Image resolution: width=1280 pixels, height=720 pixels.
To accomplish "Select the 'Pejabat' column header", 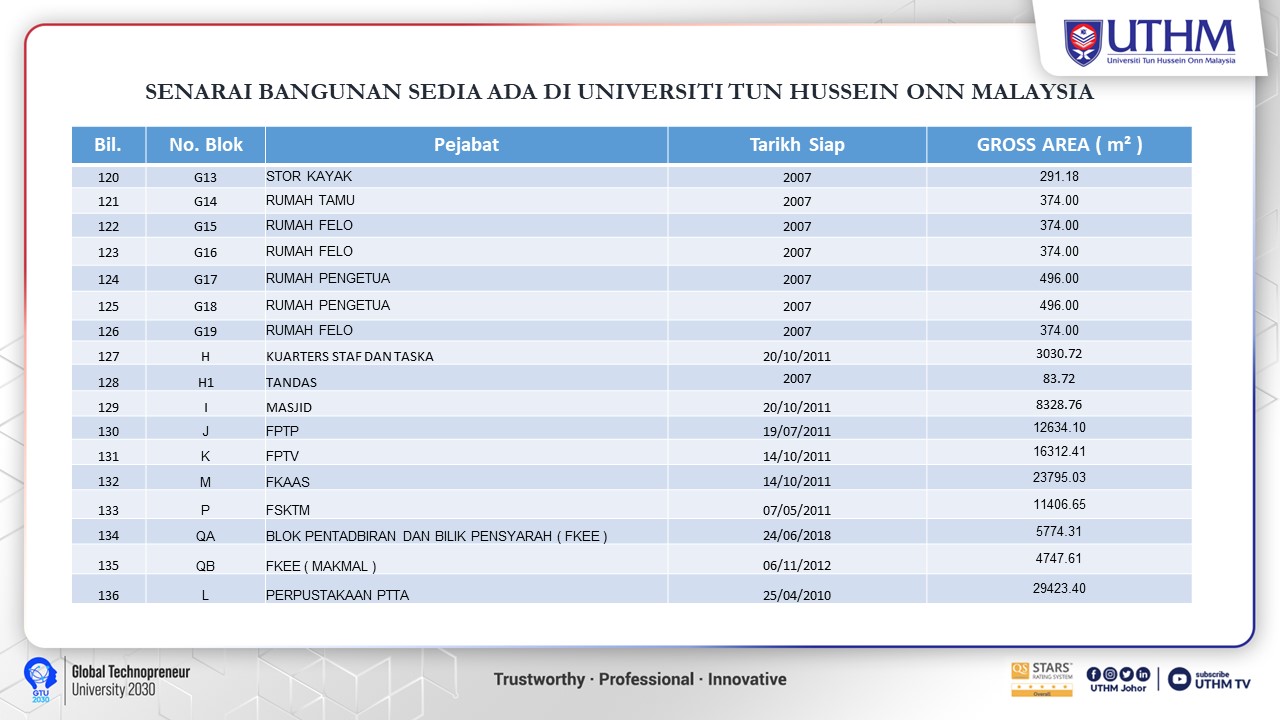I will click(466, 145).
